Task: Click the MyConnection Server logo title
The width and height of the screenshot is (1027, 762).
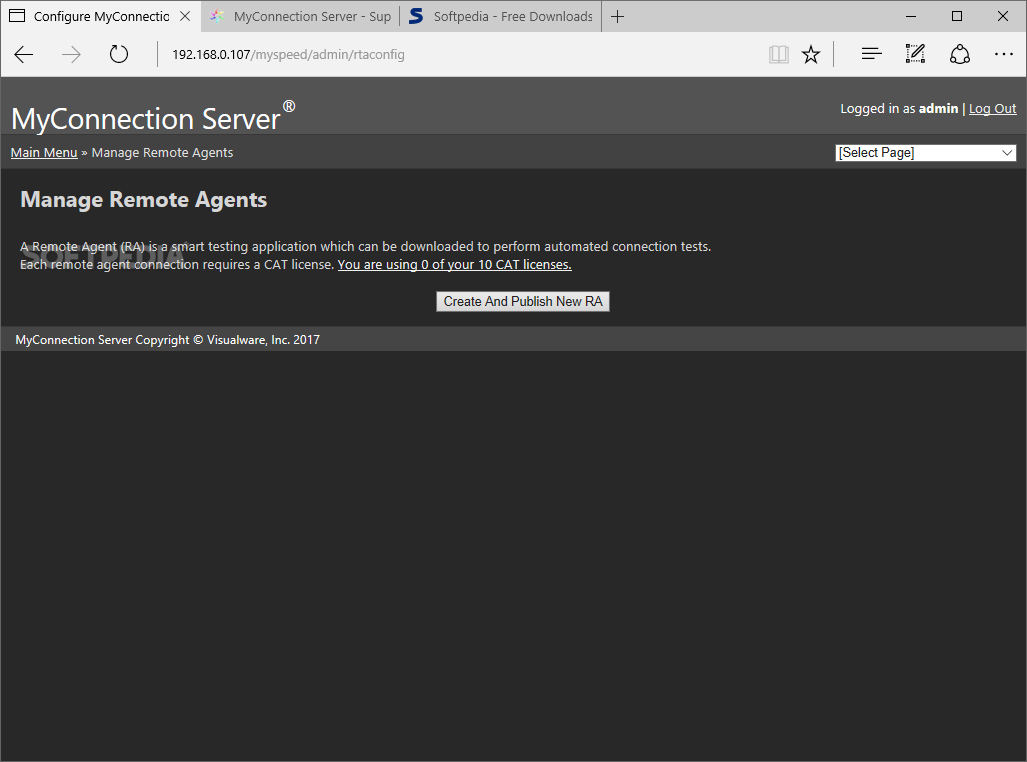Action: 153,117
